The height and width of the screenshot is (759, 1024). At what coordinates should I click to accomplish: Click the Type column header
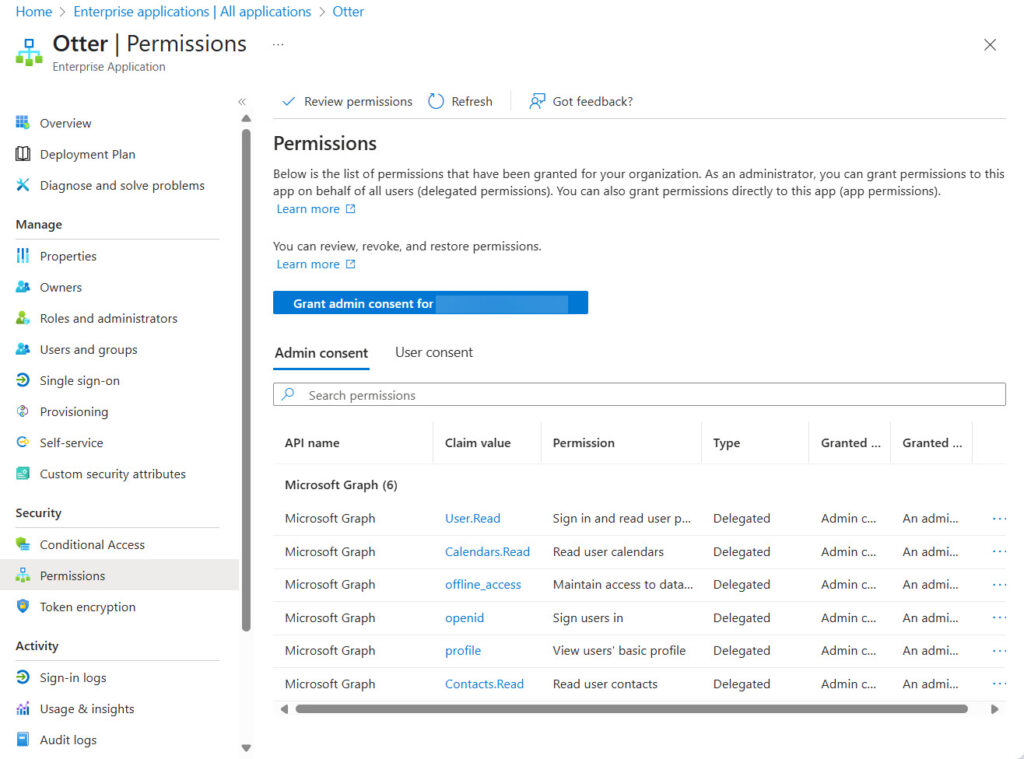coord(727,443)
